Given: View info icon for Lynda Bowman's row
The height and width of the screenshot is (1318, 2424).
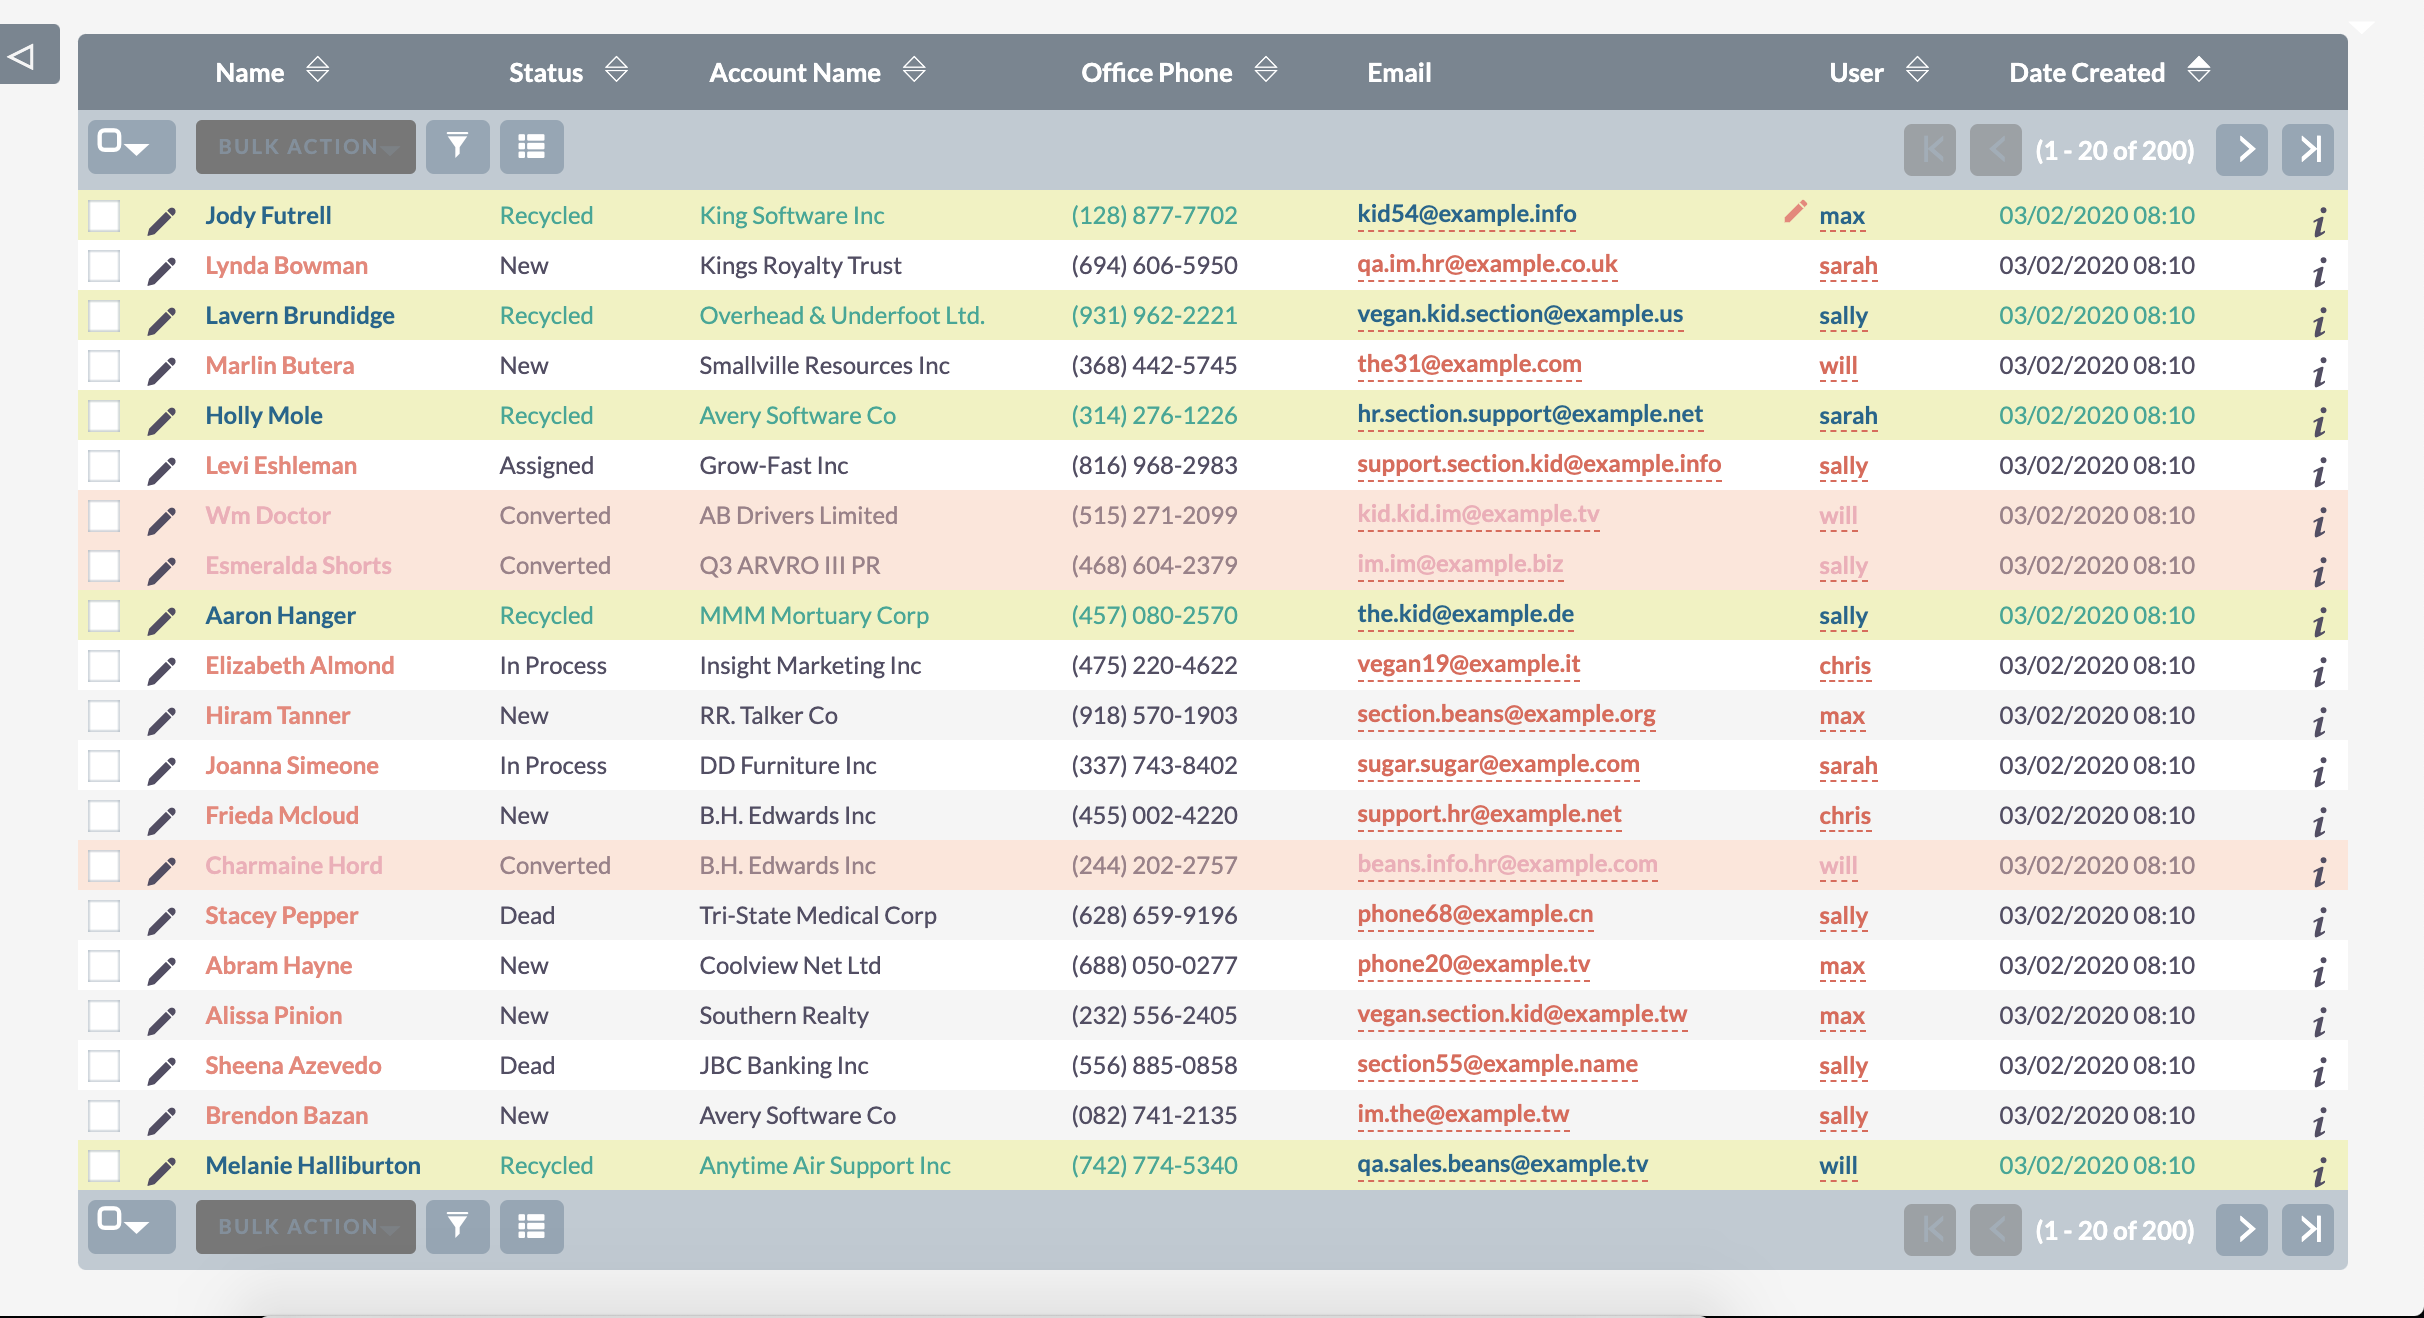Looking at the screenshot, I should pos(2322,265).
